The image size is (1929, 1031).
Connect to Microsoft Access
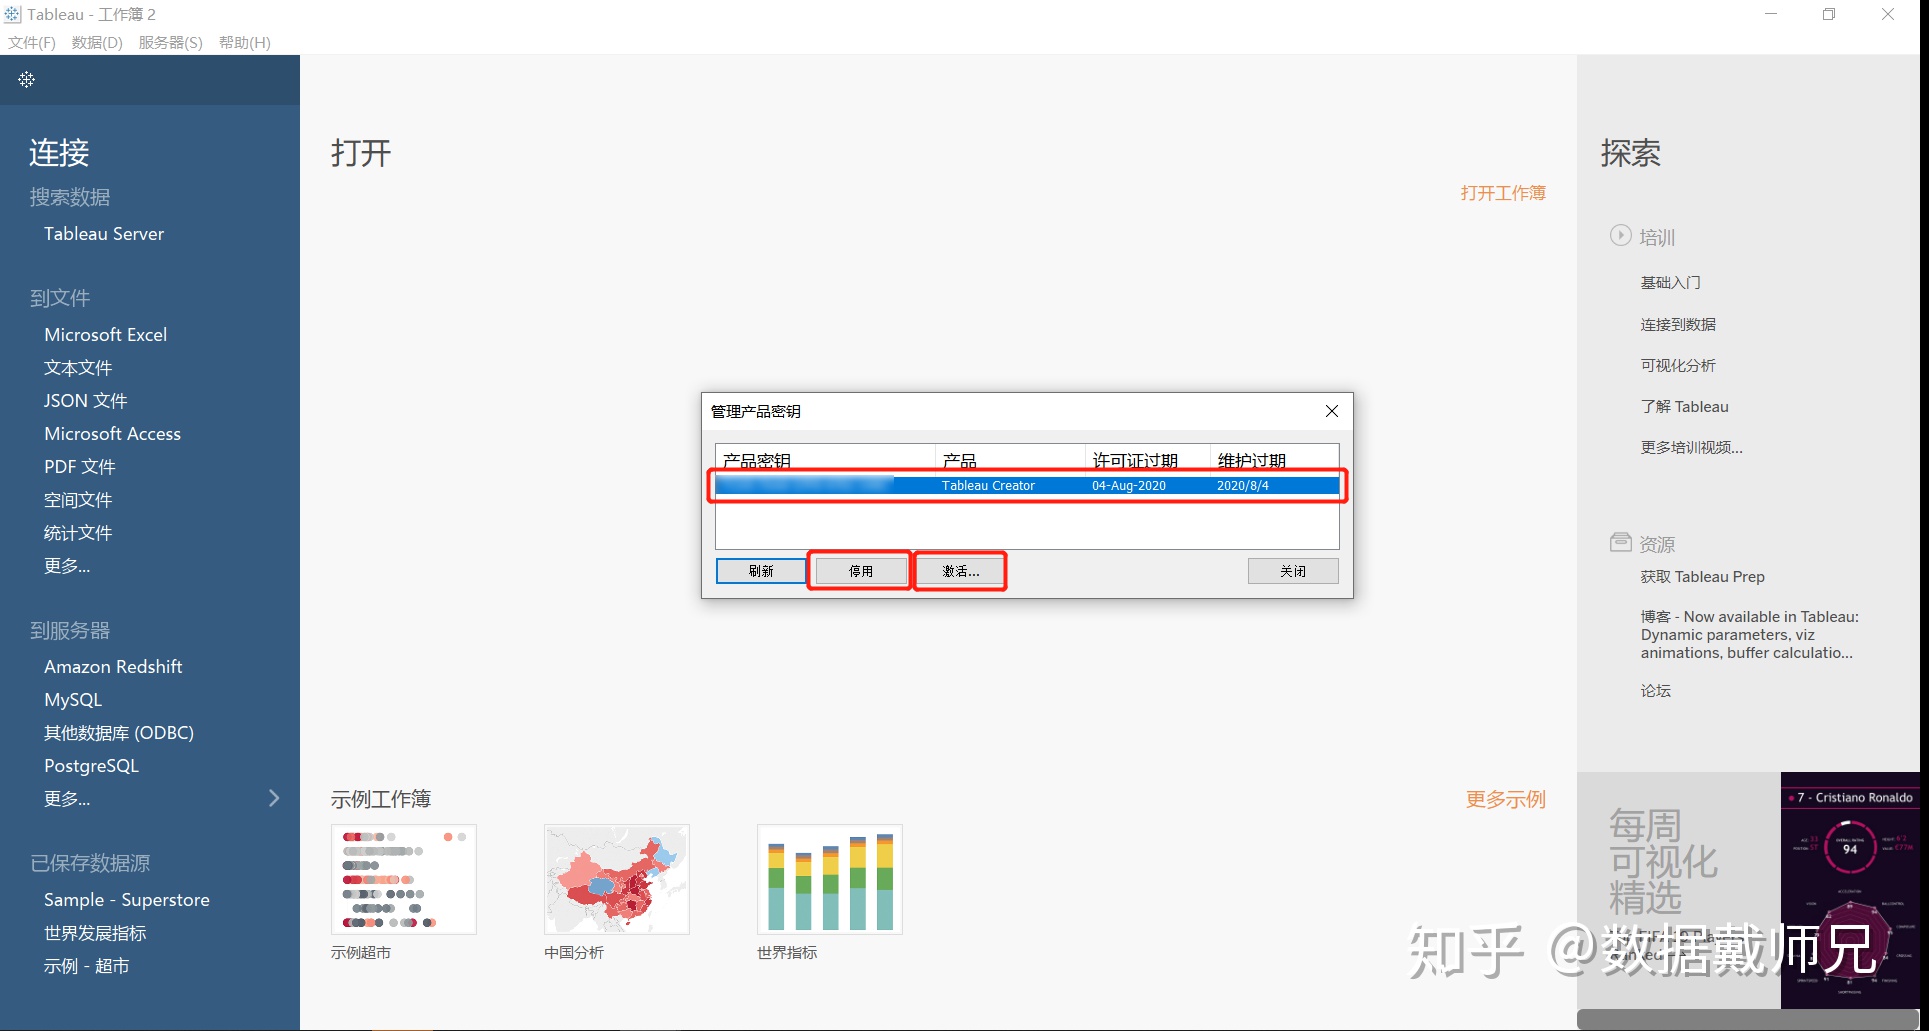113,433
